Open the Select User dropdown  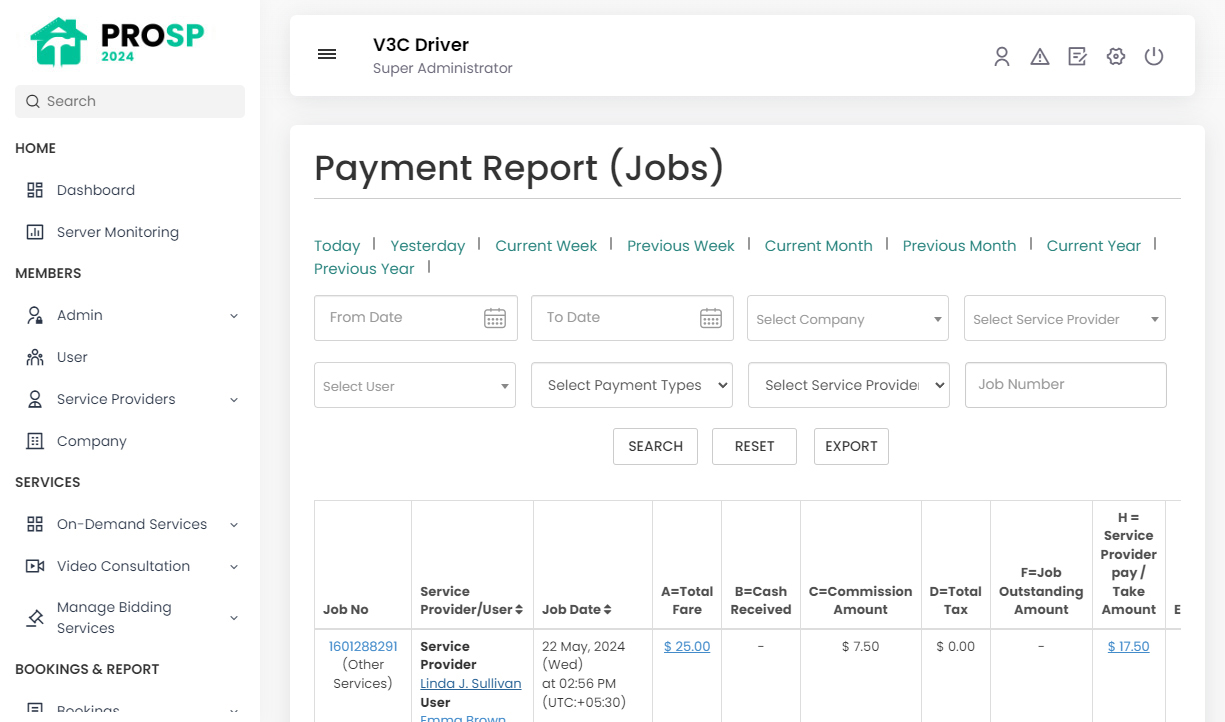point(415,386)
